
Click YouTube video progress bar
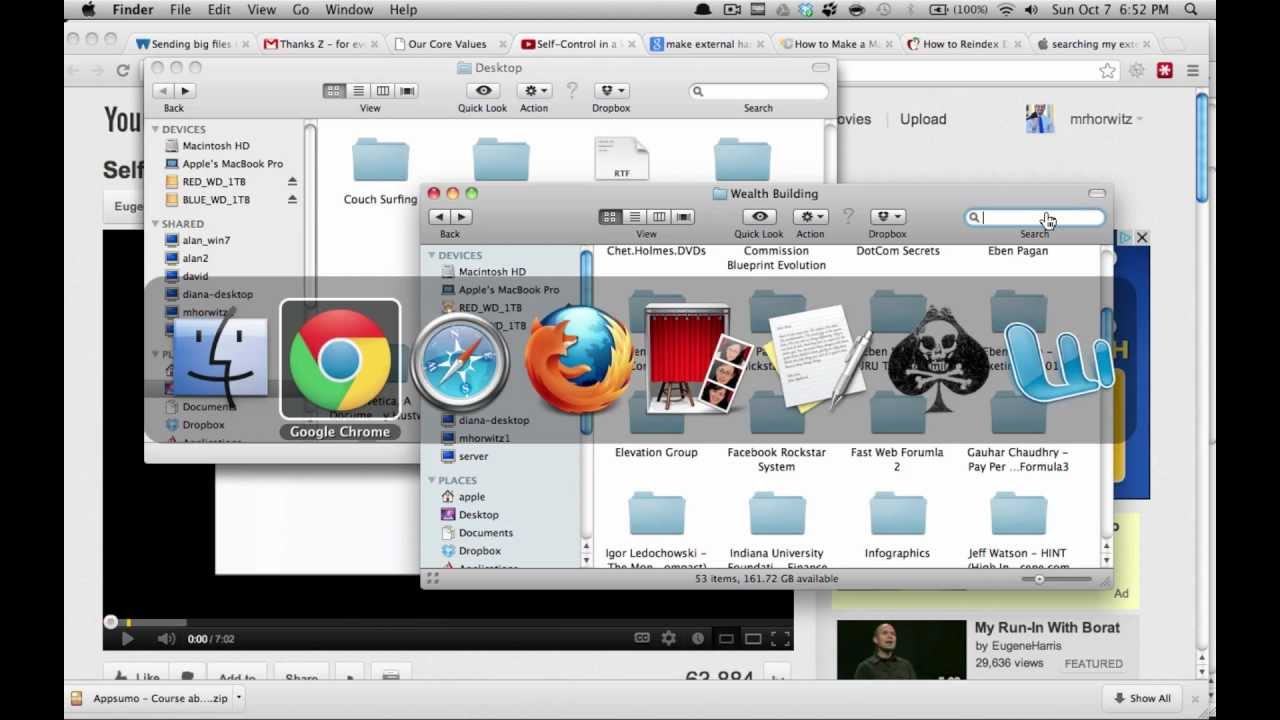pyautogui.click(x=448, y=622)
